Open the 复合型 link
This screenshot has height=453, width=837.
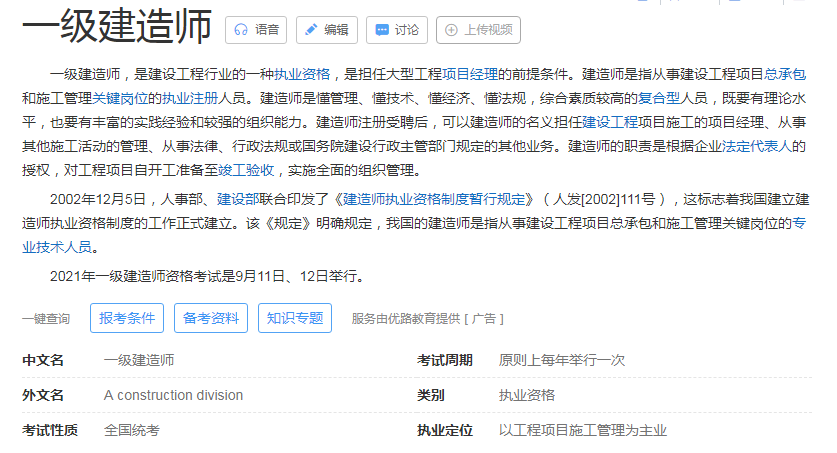pos(659,98)
